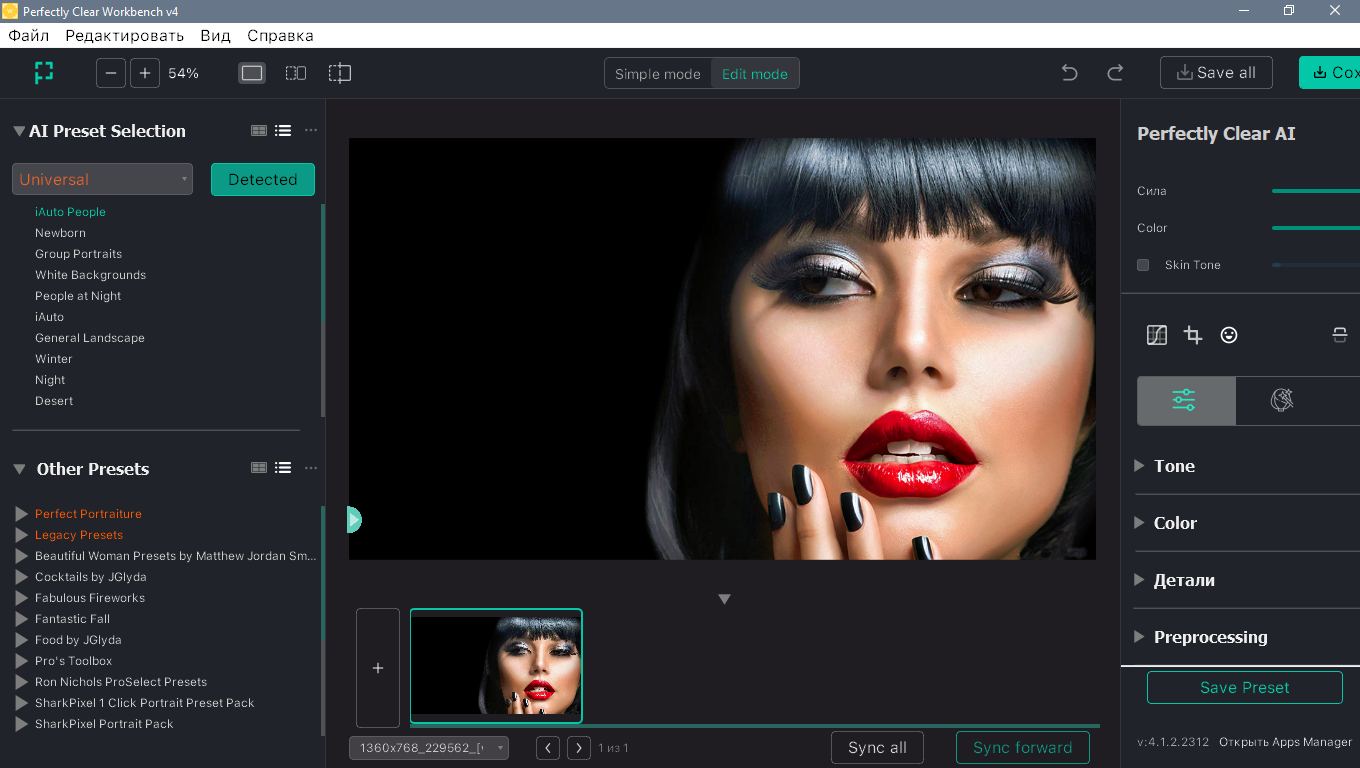Switch to side-by-side compare view icon
Viewport: 1360px width, 768px height.
coord(296,73)
